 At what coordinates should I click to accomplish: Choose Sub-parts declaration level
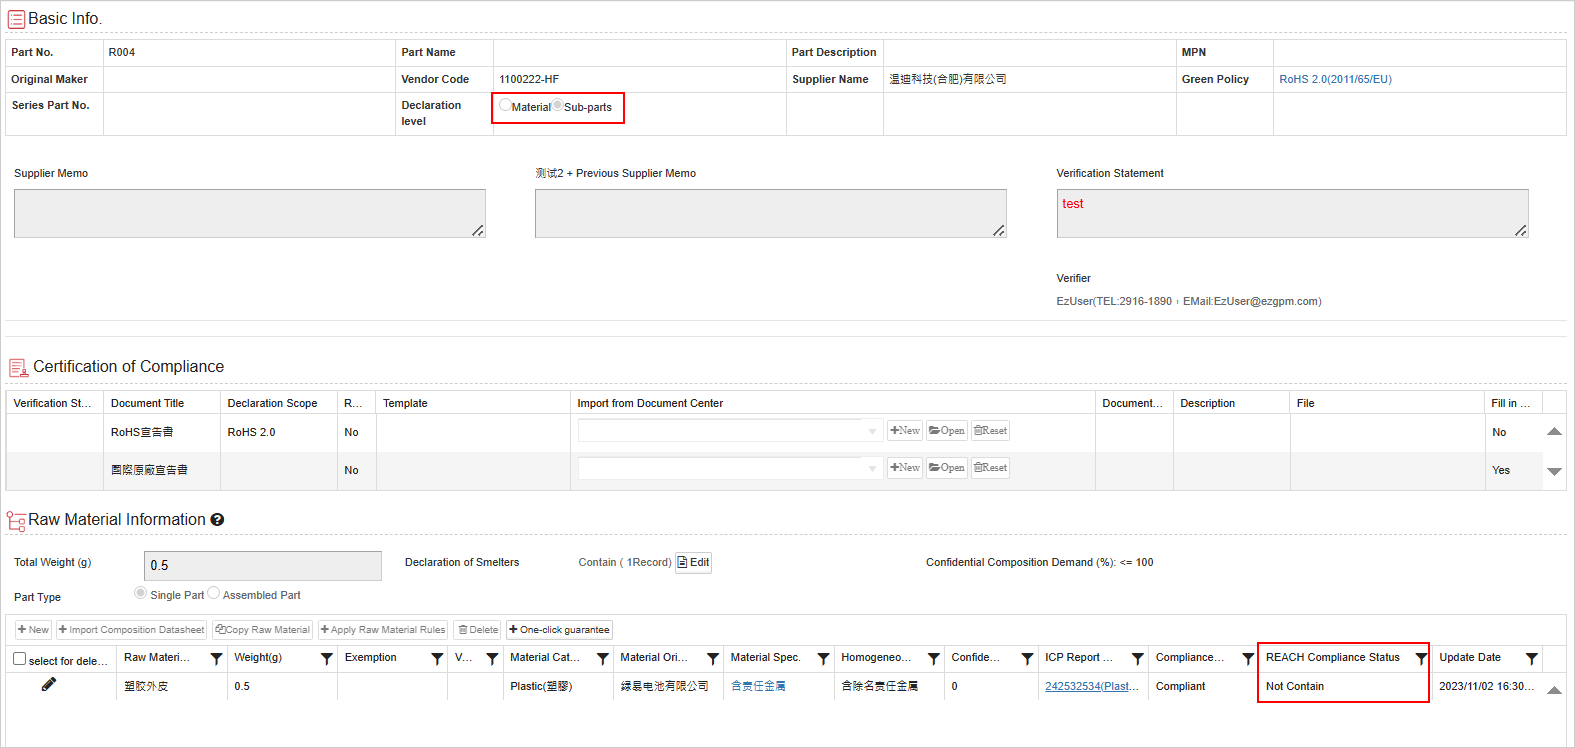point(558,106)
